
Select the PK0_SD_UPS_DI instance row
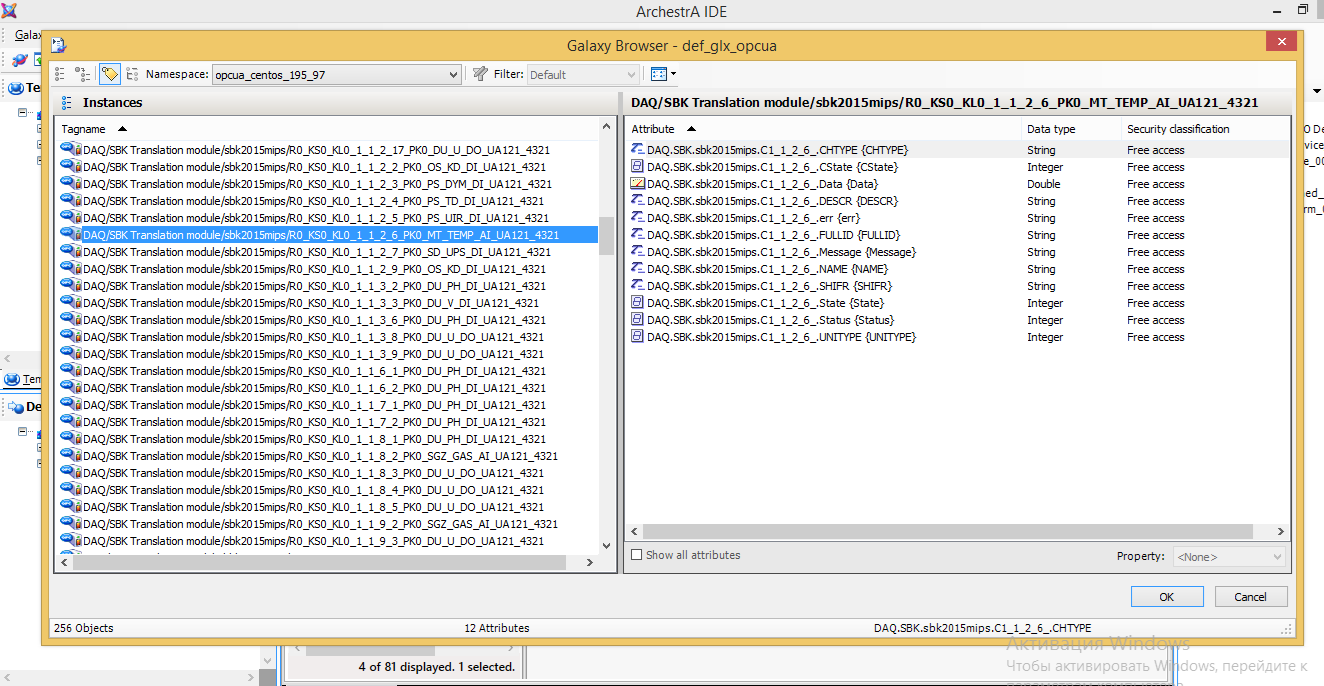tap(317, 252)
